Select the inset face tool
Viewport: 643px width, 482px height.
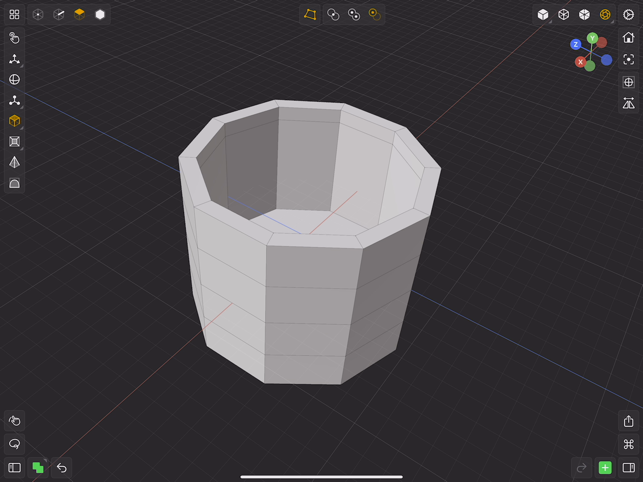point(14,142)
